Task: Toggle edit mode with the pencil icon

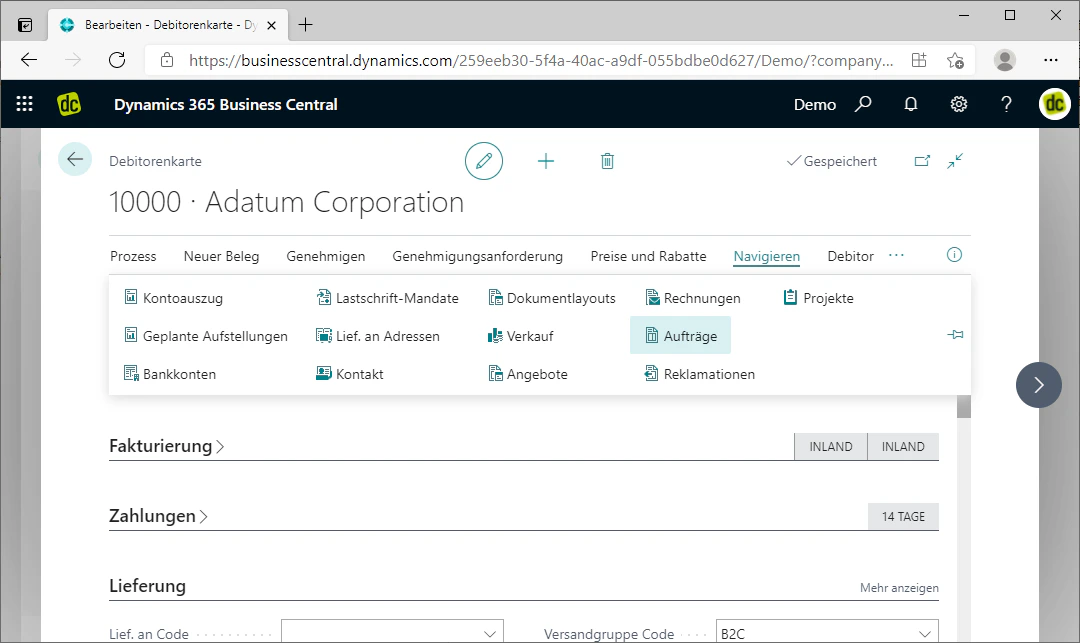Action: (484, 161)
